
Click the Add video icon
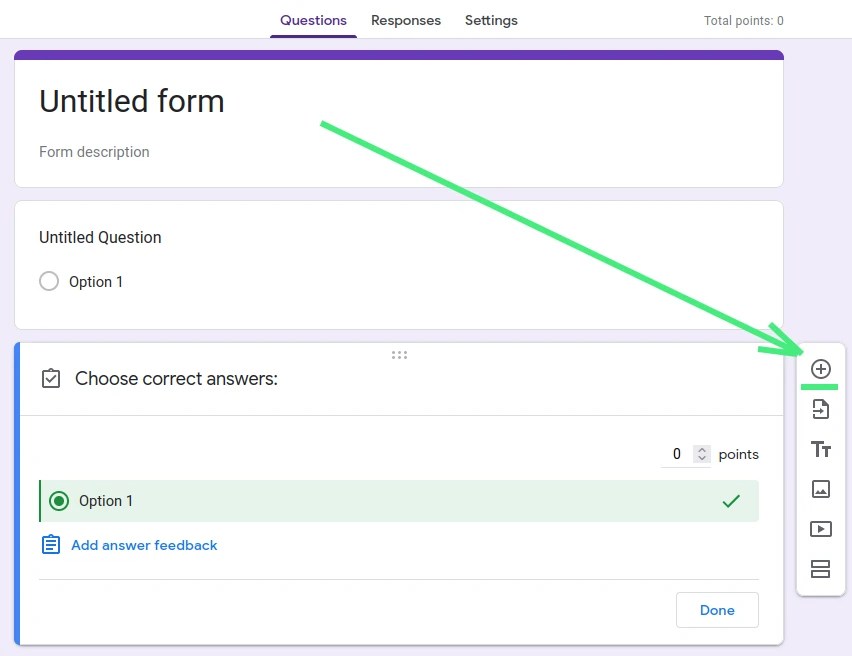pyautogui.click(x=820, y=529)
